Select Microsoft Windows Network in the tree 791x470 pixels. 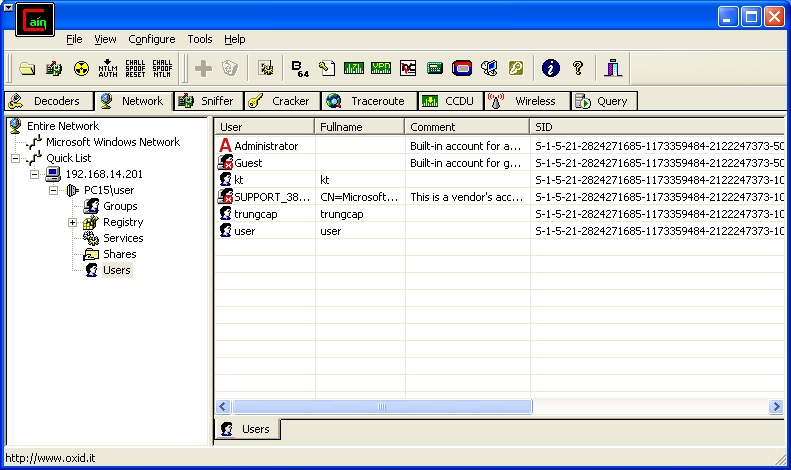[113, 142]
